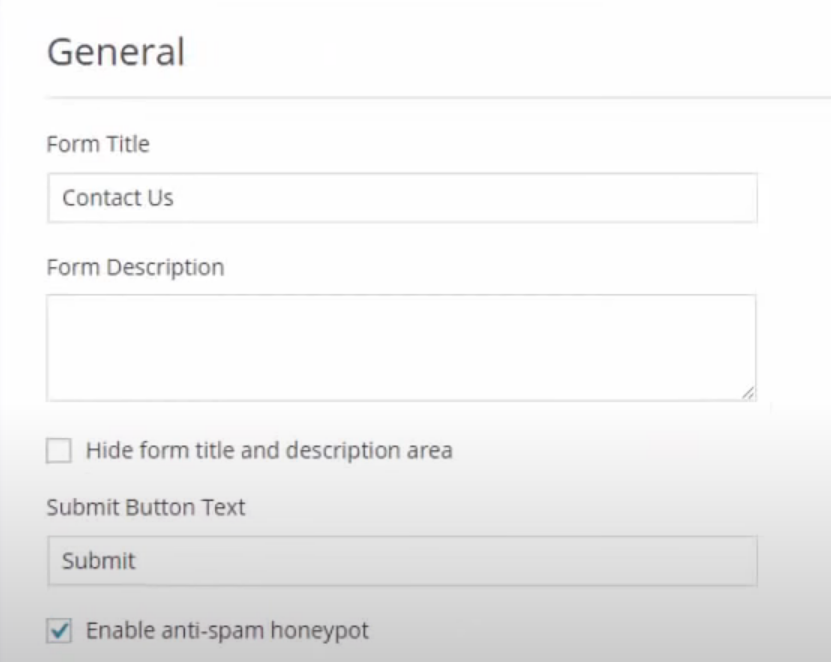Click the textarea resize handle corner
Image resolution: width=831 pixels, height=662 pixels.
point(747,393)
